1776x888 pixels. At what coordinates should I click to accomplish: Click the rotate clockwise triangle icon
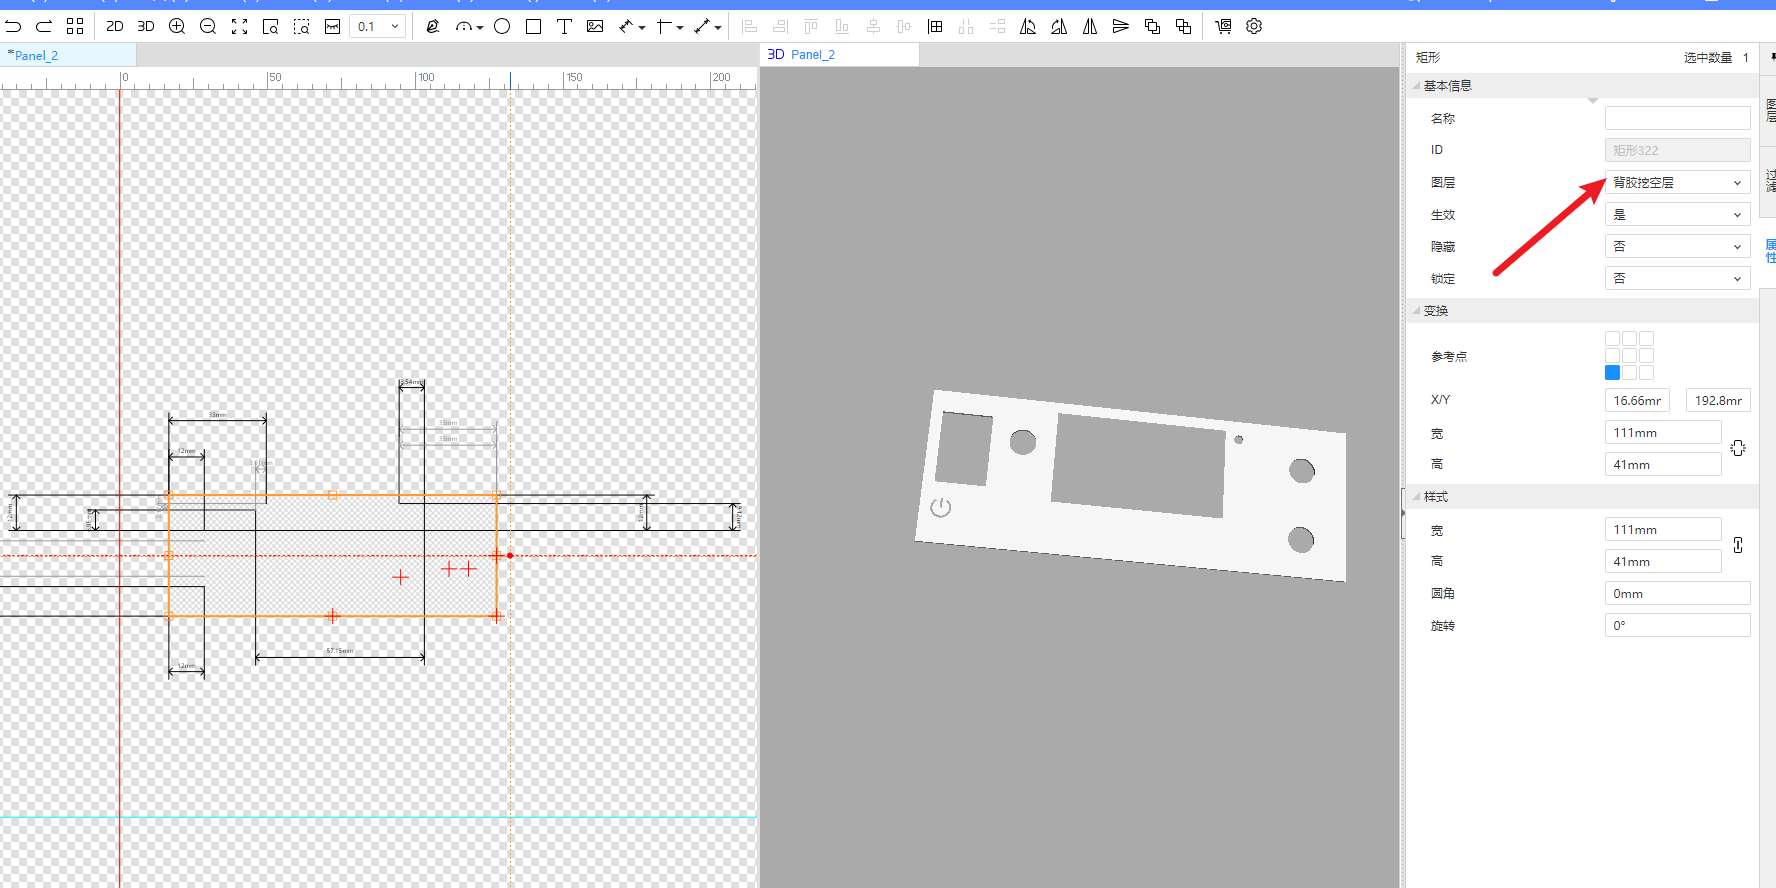pos(1059,26)
